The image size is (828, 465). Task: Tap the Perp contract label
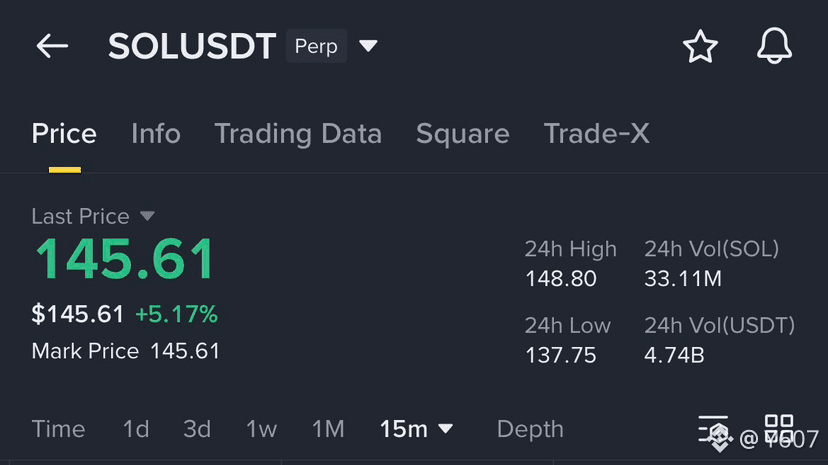[x=316, y=46]
